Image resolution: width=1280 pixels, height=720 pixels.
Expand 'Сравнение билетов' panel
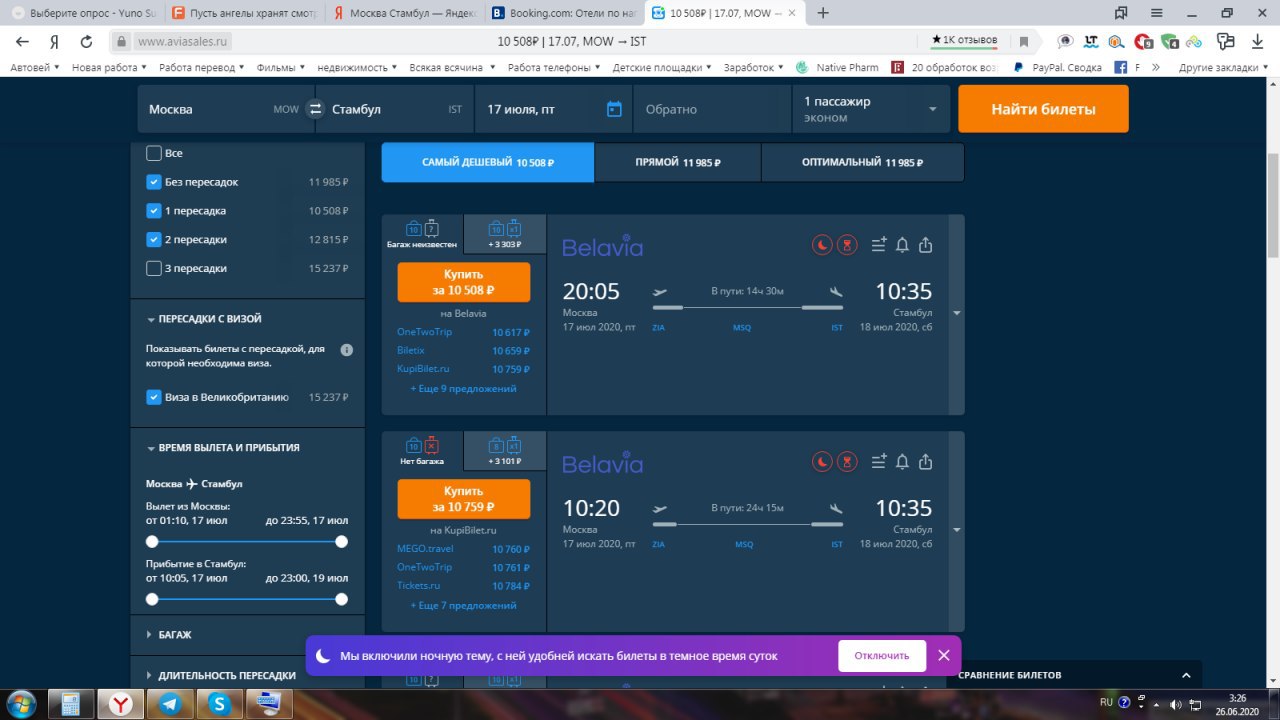tap(1075, 675)
